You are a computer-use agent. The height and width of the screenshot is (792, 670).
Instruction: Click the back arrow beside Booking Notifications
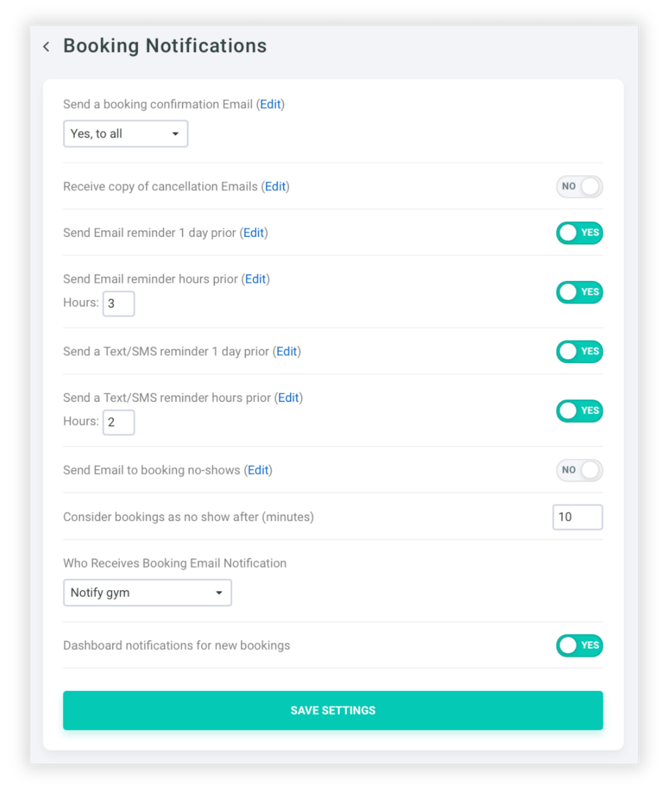[x=46, y=47]
